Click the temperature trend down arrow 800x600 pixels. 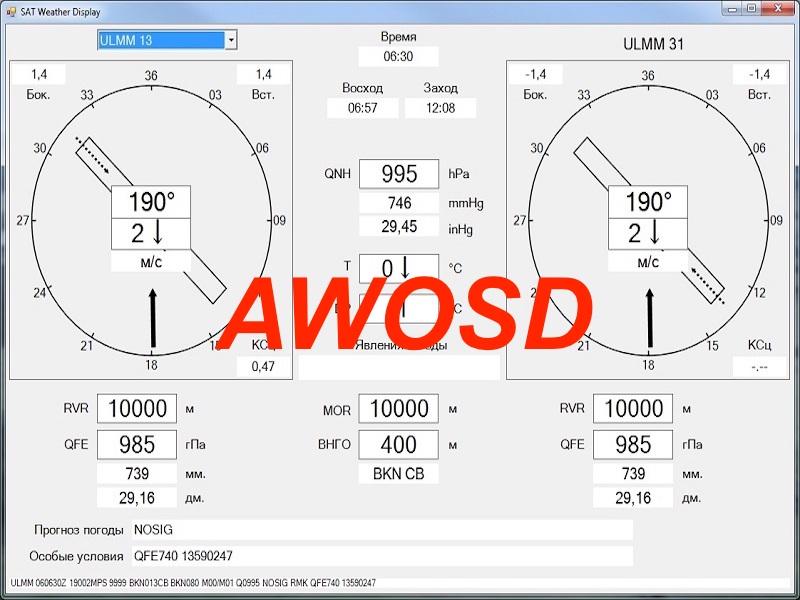tap(406, 268)
